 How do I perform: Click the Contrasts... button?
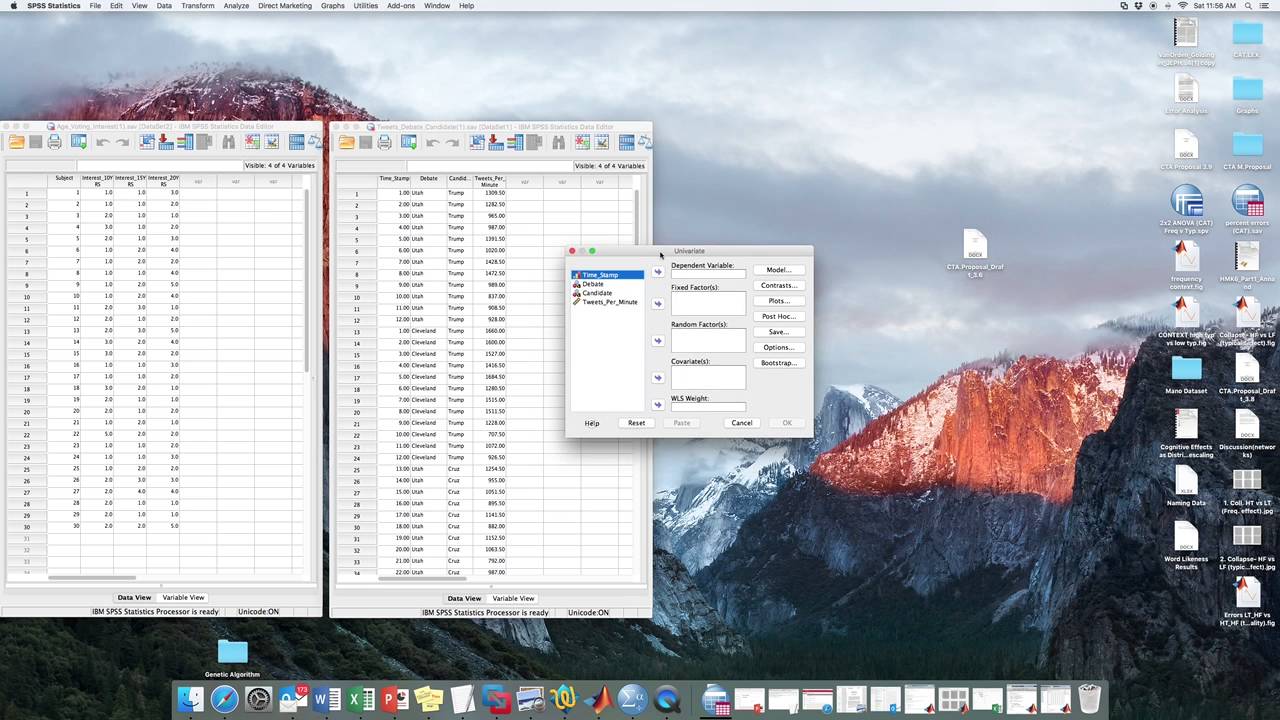click(x=778, y=285)
